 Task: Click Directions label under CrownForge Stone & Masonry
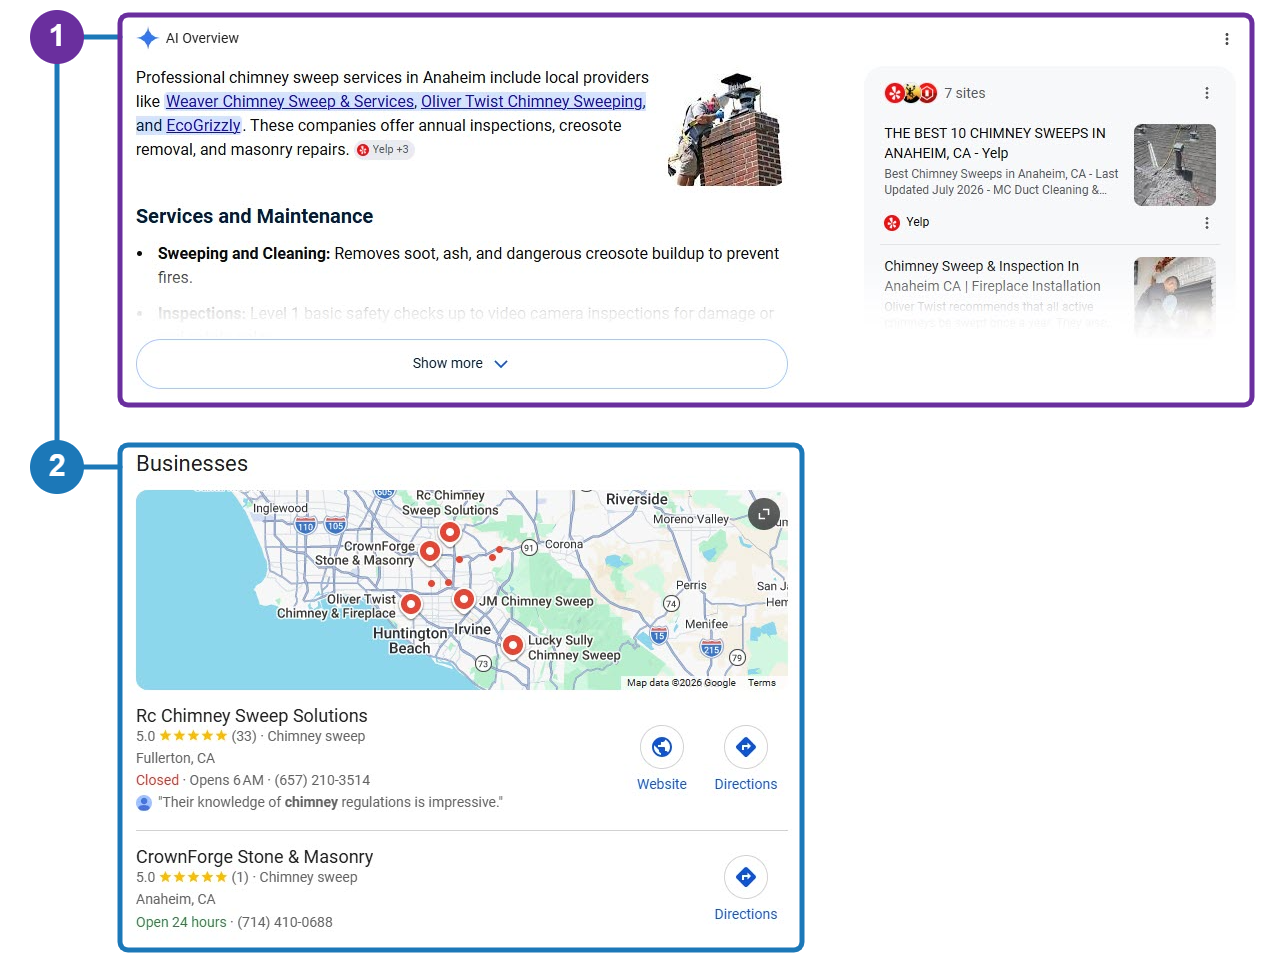[x=746, y=915]
